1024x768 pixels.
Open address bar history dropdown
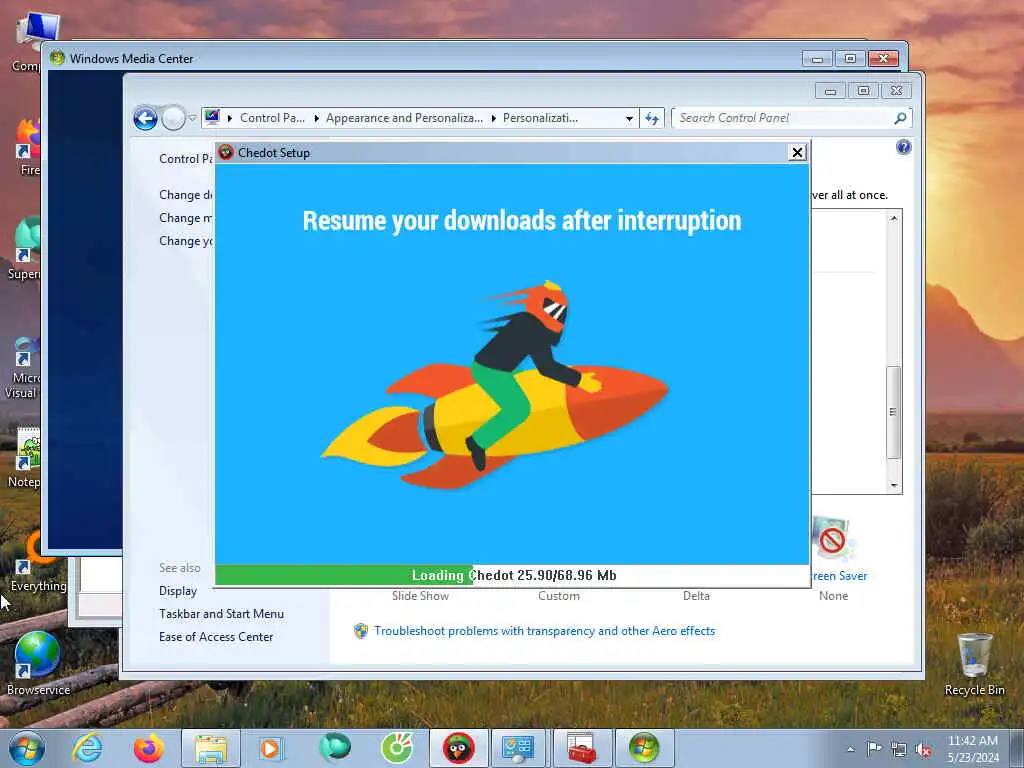(x=629, y=118)
